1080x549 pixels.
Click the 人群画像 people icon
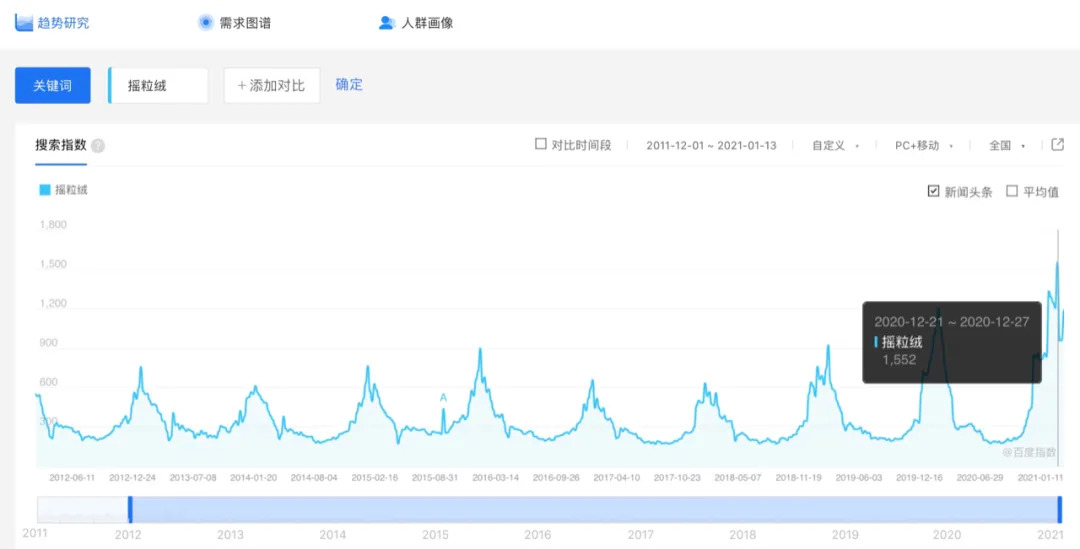click(x=386, y=23)
